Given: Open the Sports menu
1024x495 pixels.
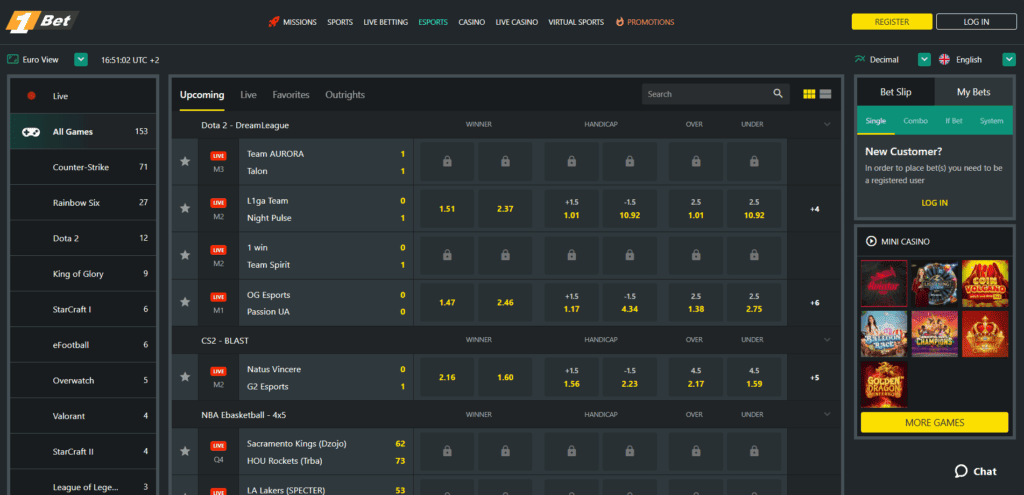Looking at the screenshot, I should click(x=340, y=22).
